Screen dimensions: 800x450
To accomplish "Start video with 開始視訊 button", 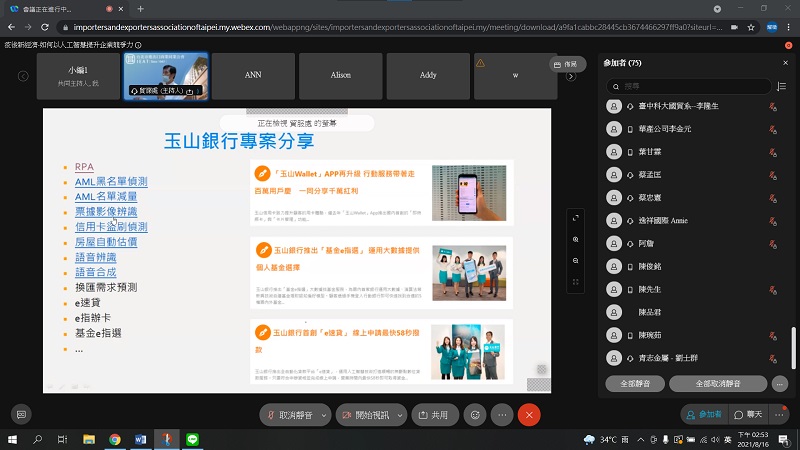I will [366, 415].
